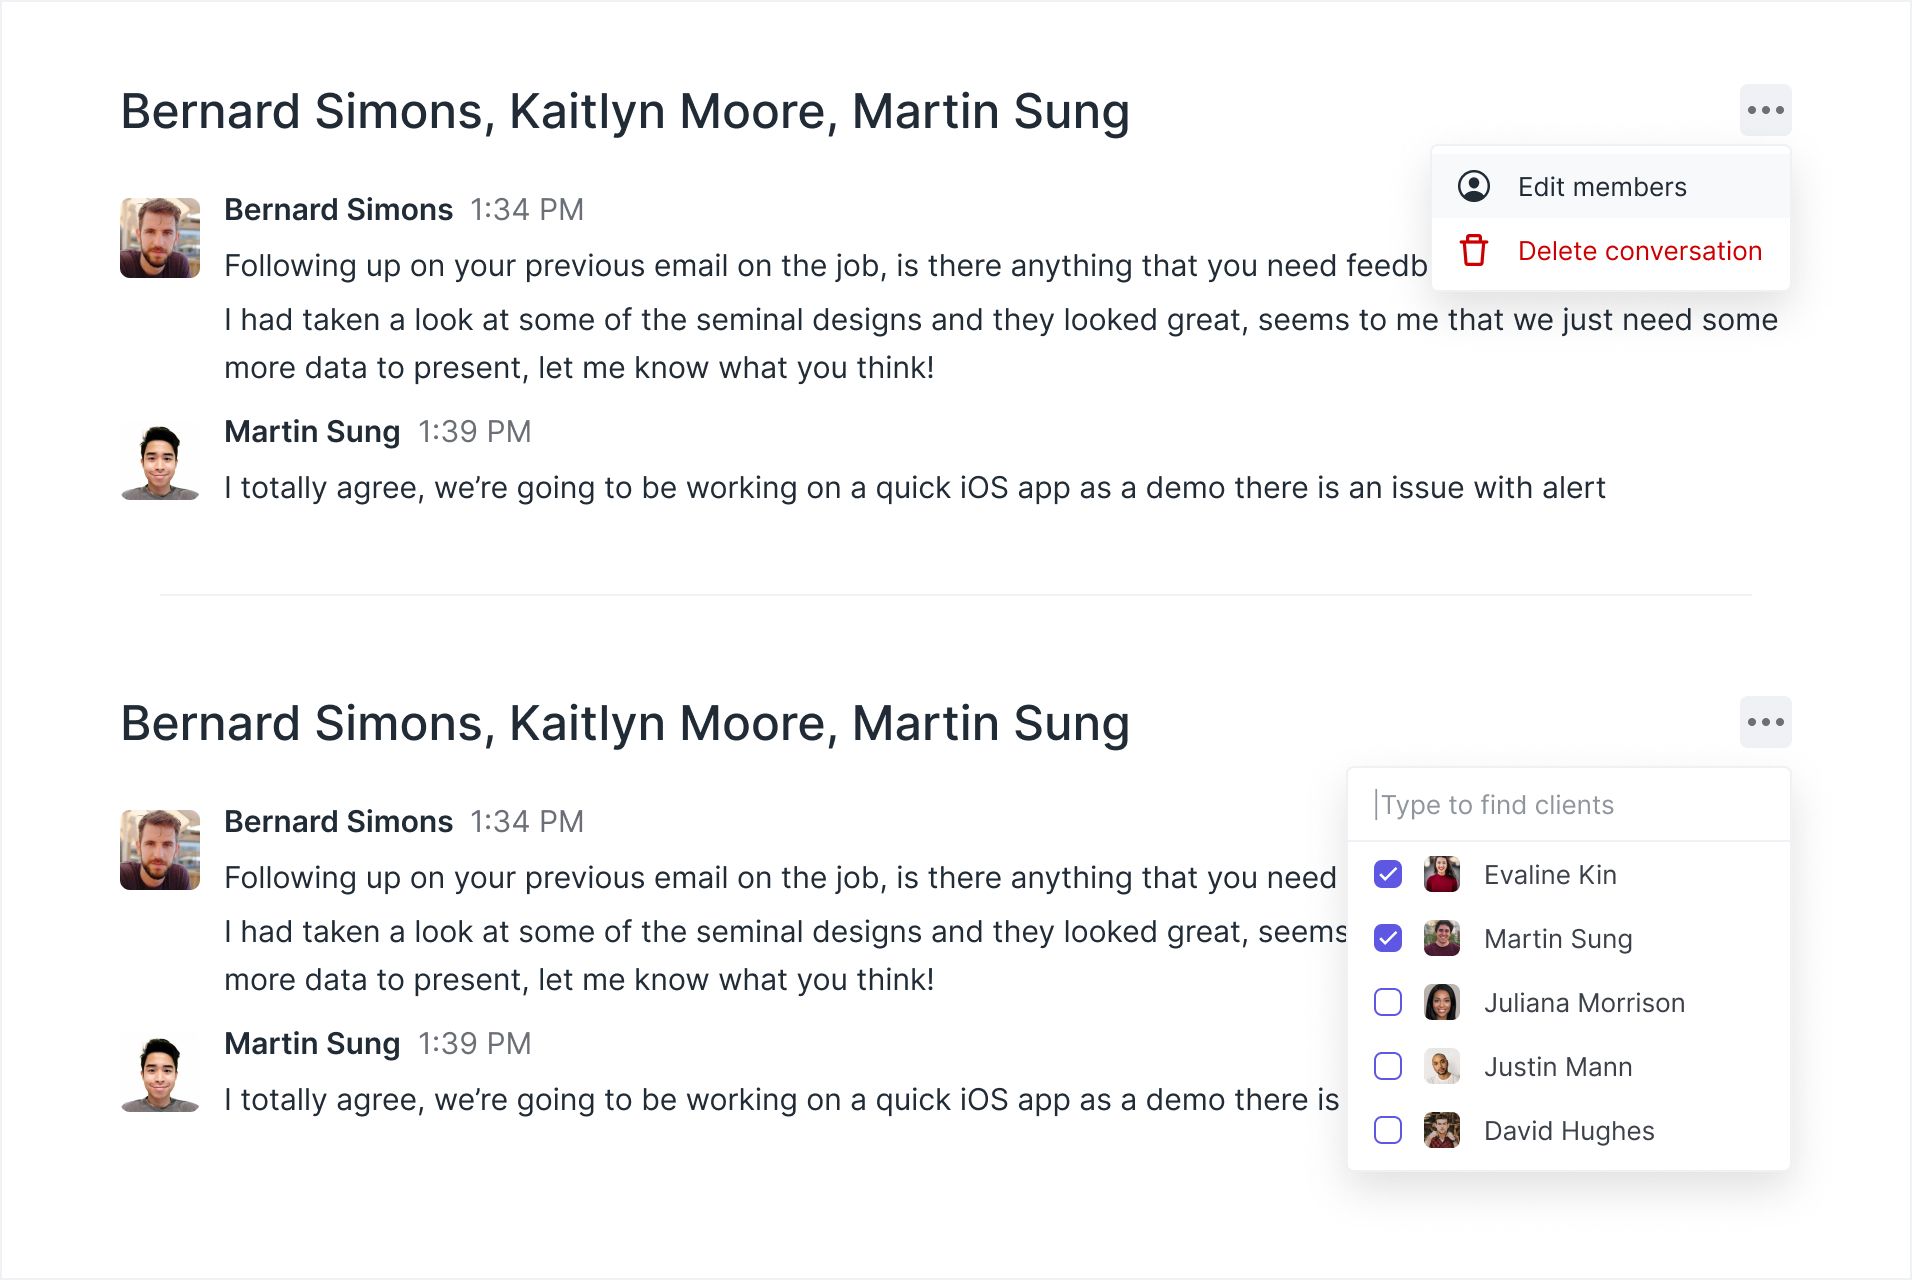This screenshot has width=1912, height=1280.
Task: Click David Hughes's avatar in the list
Action: click(1442, 1131)
